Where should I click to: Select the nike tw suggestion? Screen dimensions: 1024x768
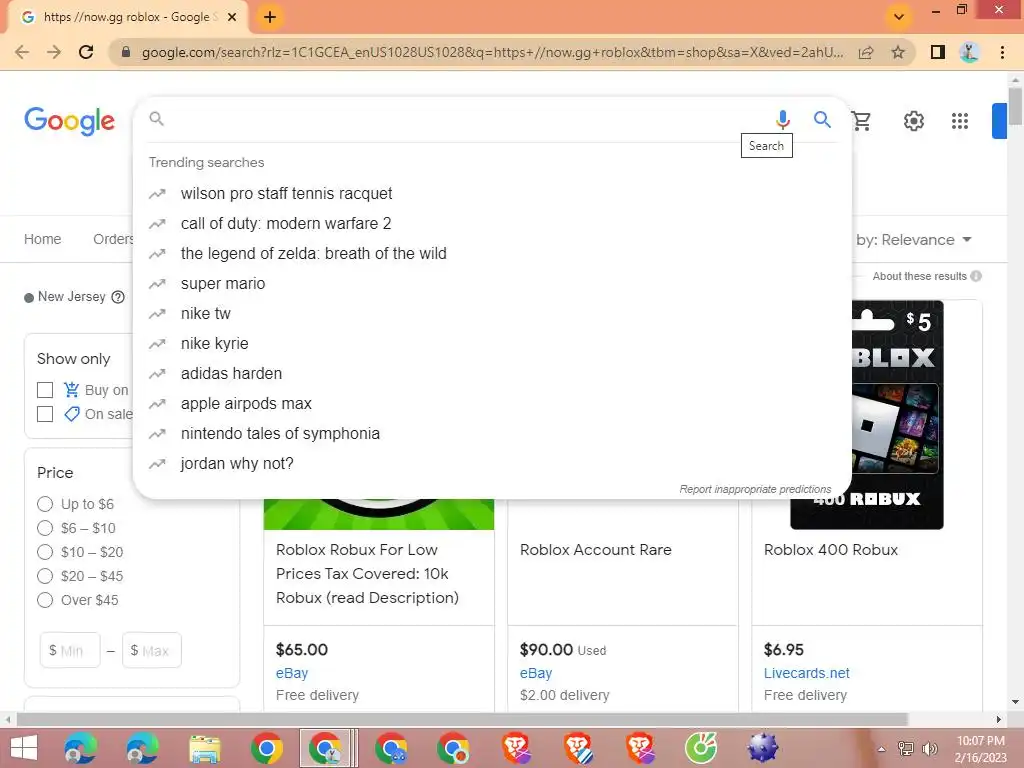[x=492, y=313]
